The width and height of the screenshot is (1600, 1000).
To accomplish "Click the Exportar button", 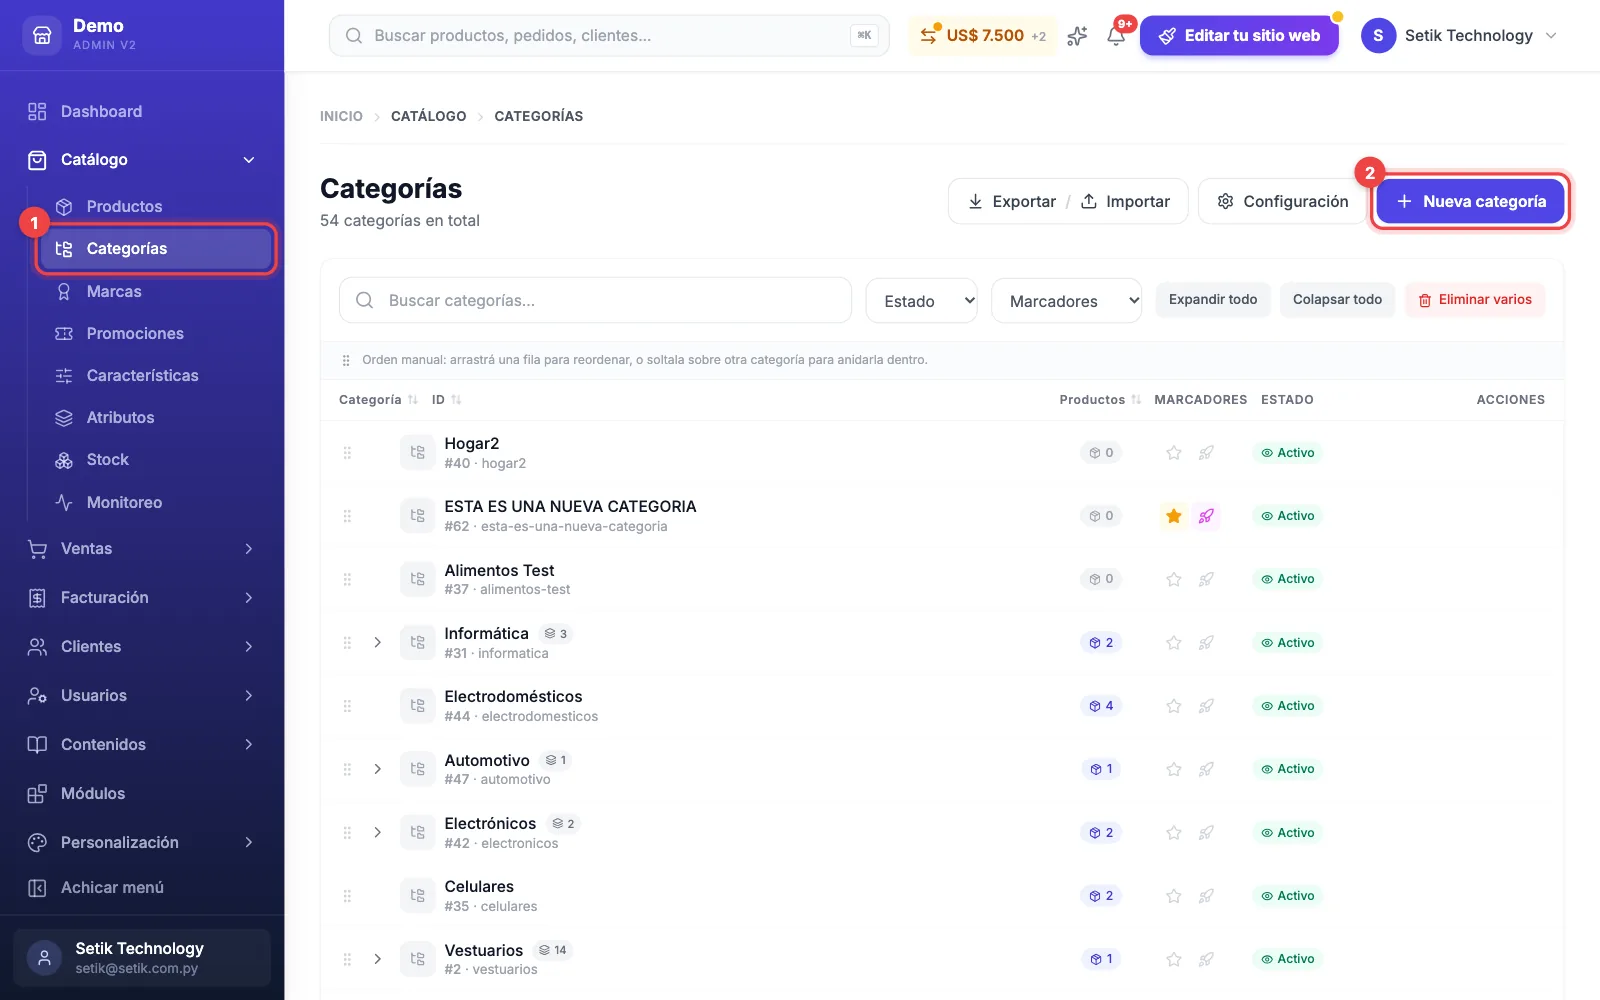I will (x=1012, y=201).
